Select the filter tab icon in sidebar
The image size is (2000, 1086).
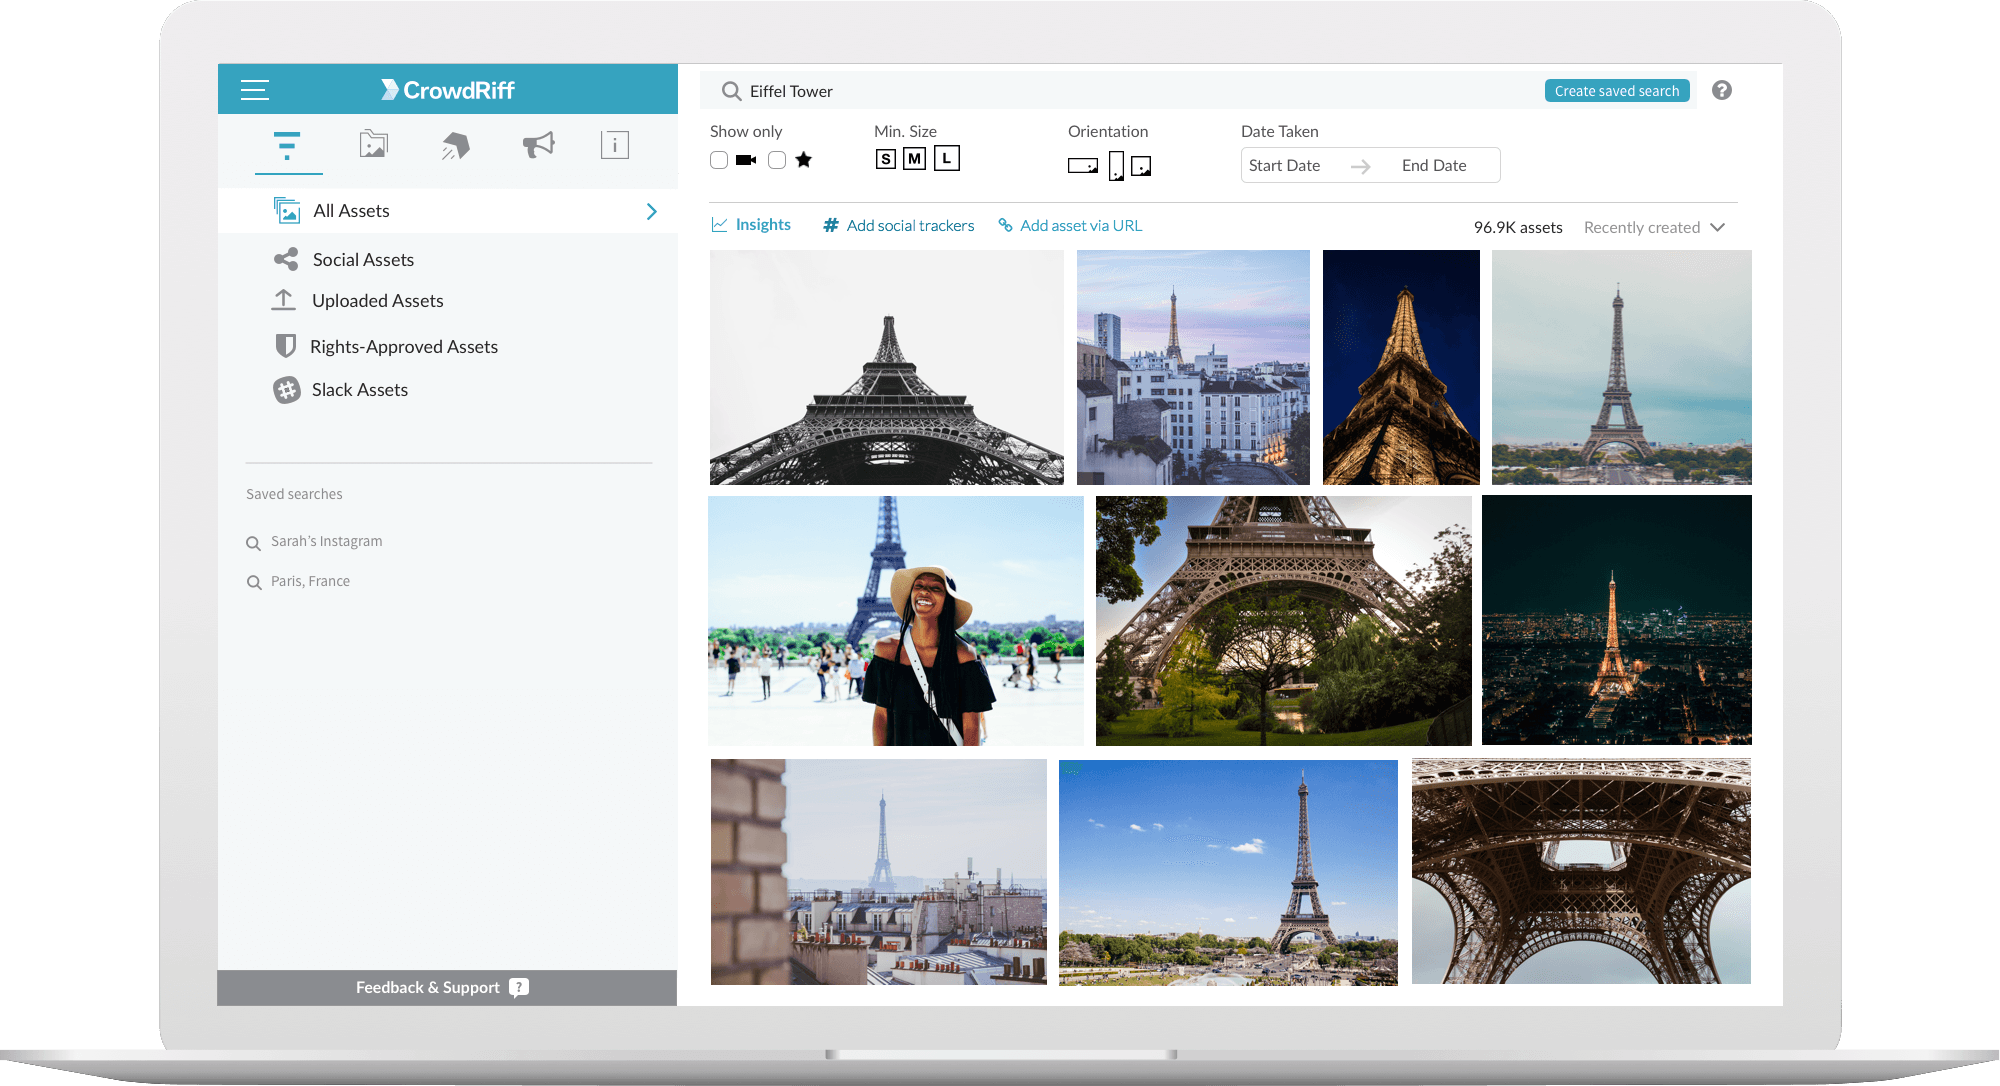(x=287, y=146)
